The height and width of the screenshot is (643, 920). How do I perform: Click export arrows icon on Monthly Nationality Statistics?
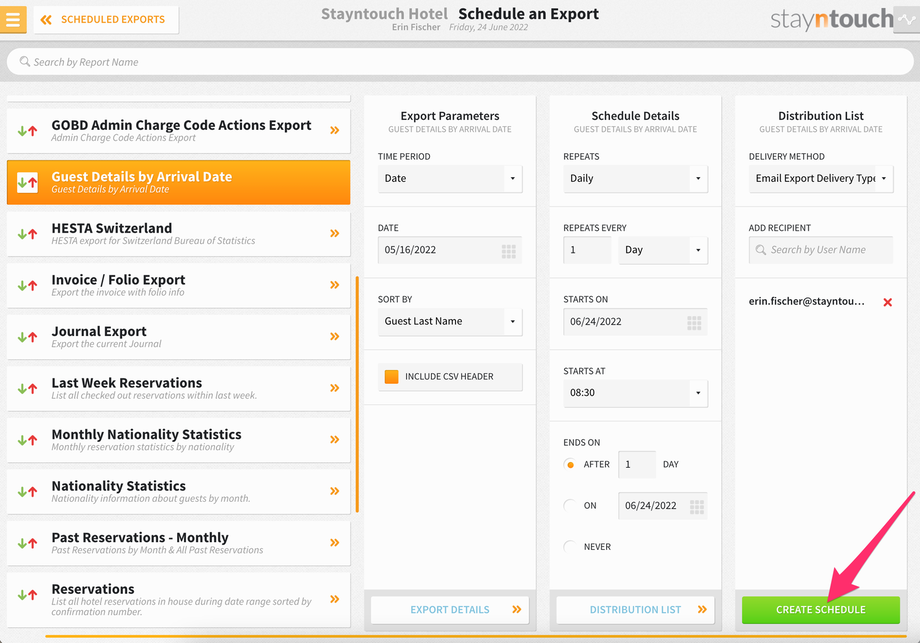tap(27, 441)
